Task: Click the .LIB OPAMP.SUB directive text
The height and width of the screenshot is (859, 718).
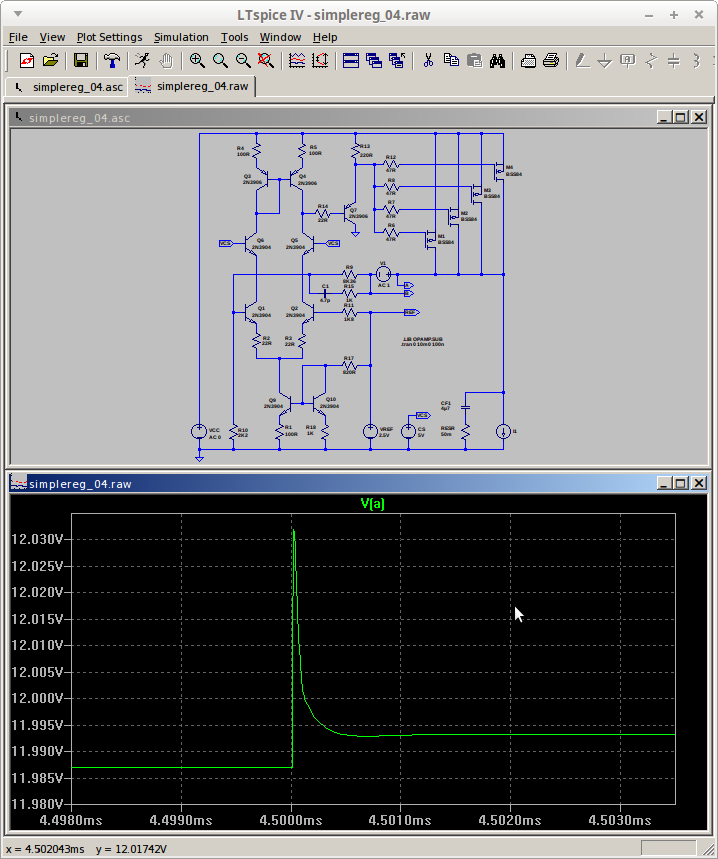Action: (x=422, y=339)
